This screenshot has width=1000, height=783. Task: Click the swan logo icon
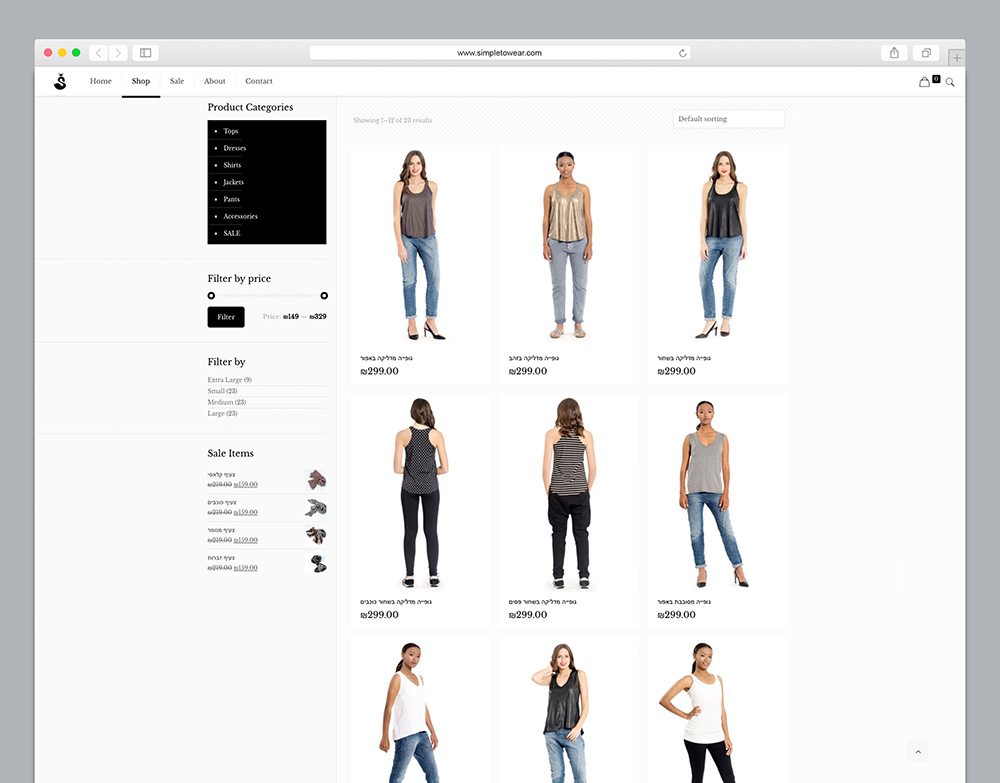pyautogui.click(x=60, y=81)
